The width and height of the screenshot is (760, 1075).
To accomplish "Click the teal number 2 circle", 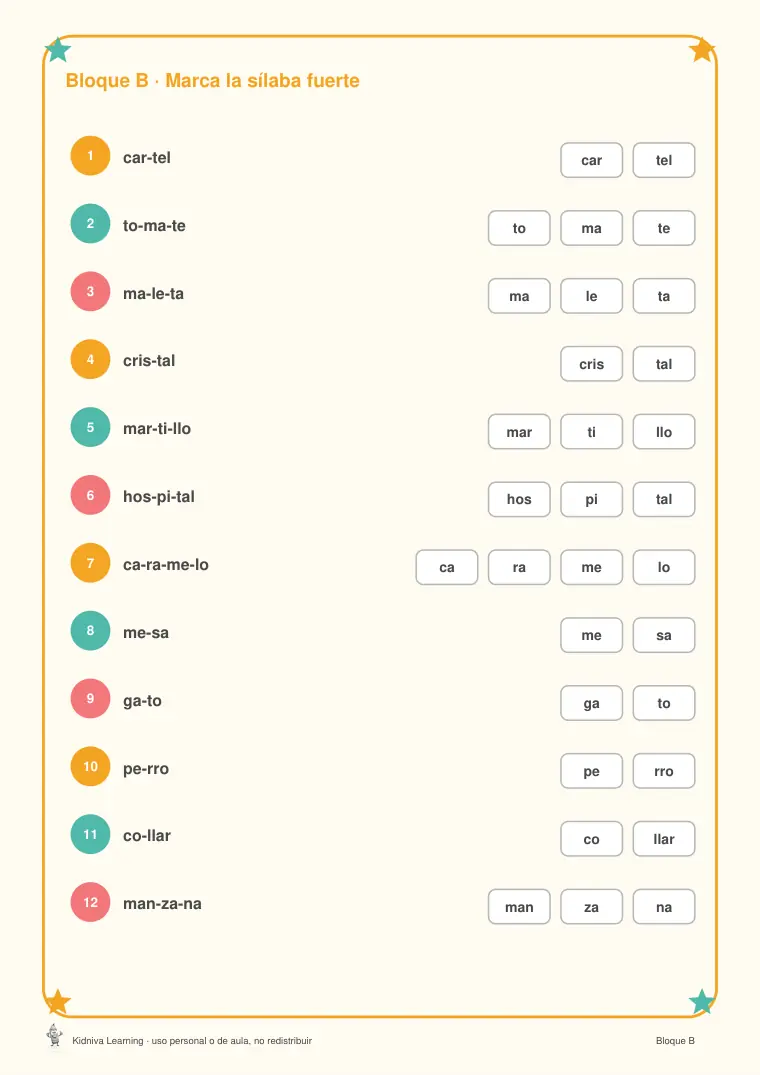I will click(x=90, y=224).
